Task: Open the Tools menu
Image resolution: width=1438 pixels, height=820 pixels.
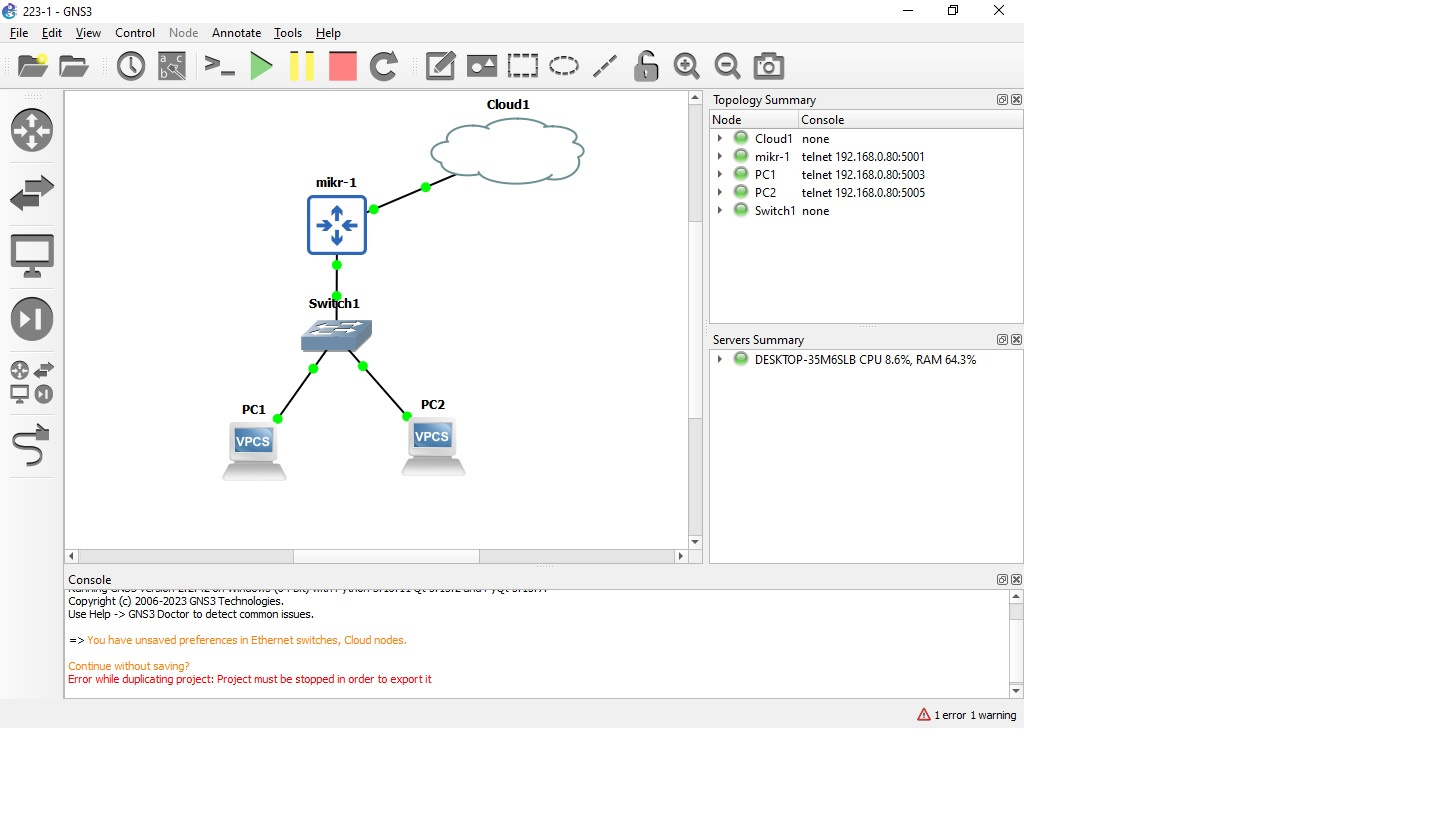Action: coord(288,33)
